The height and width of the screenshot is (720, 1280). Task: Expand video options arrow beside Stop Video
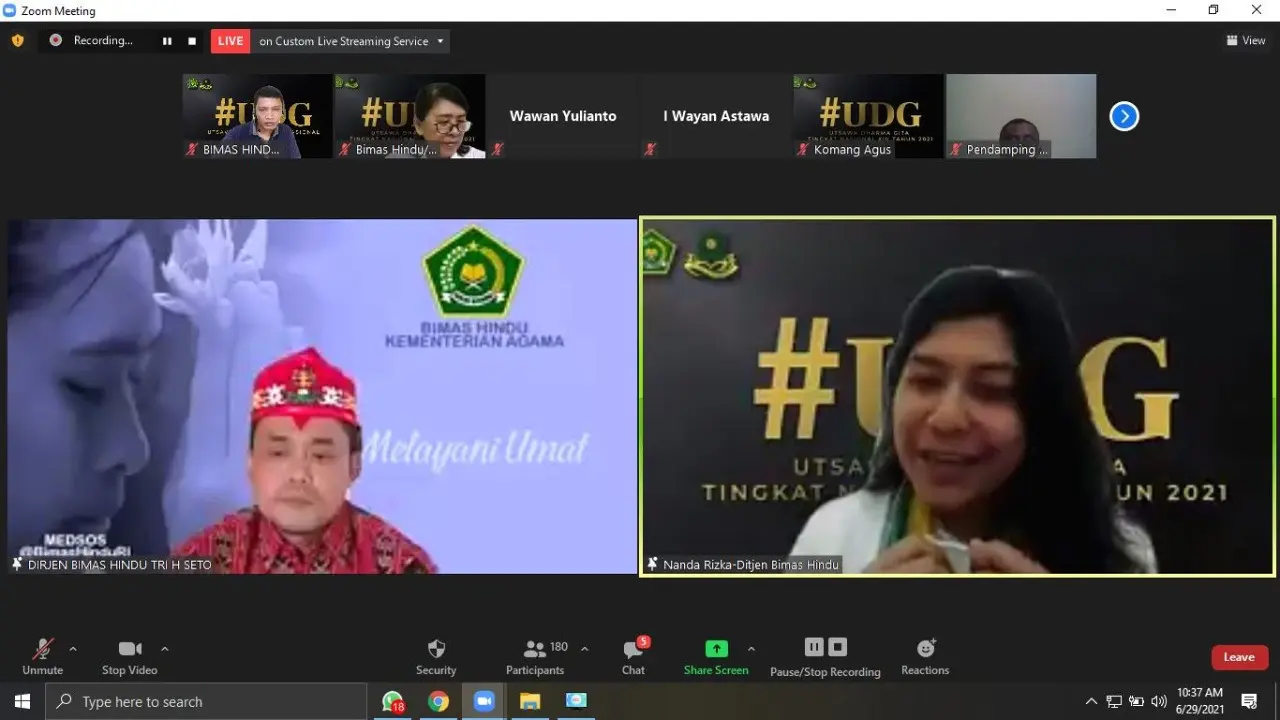165,648
